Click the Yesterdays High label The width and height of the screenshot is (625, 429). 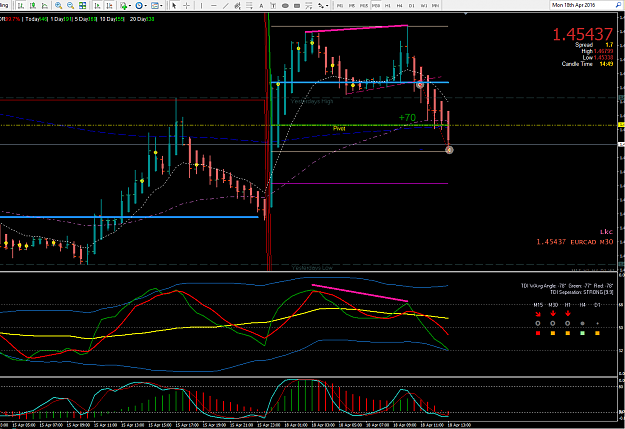point(312,101)
